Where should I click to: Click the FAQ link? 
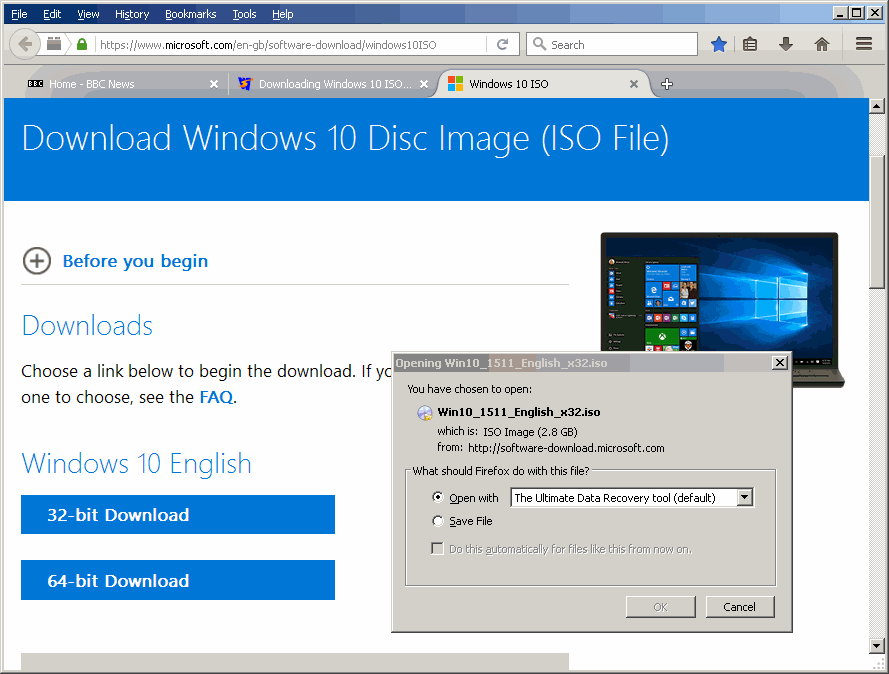pos(216,397)
